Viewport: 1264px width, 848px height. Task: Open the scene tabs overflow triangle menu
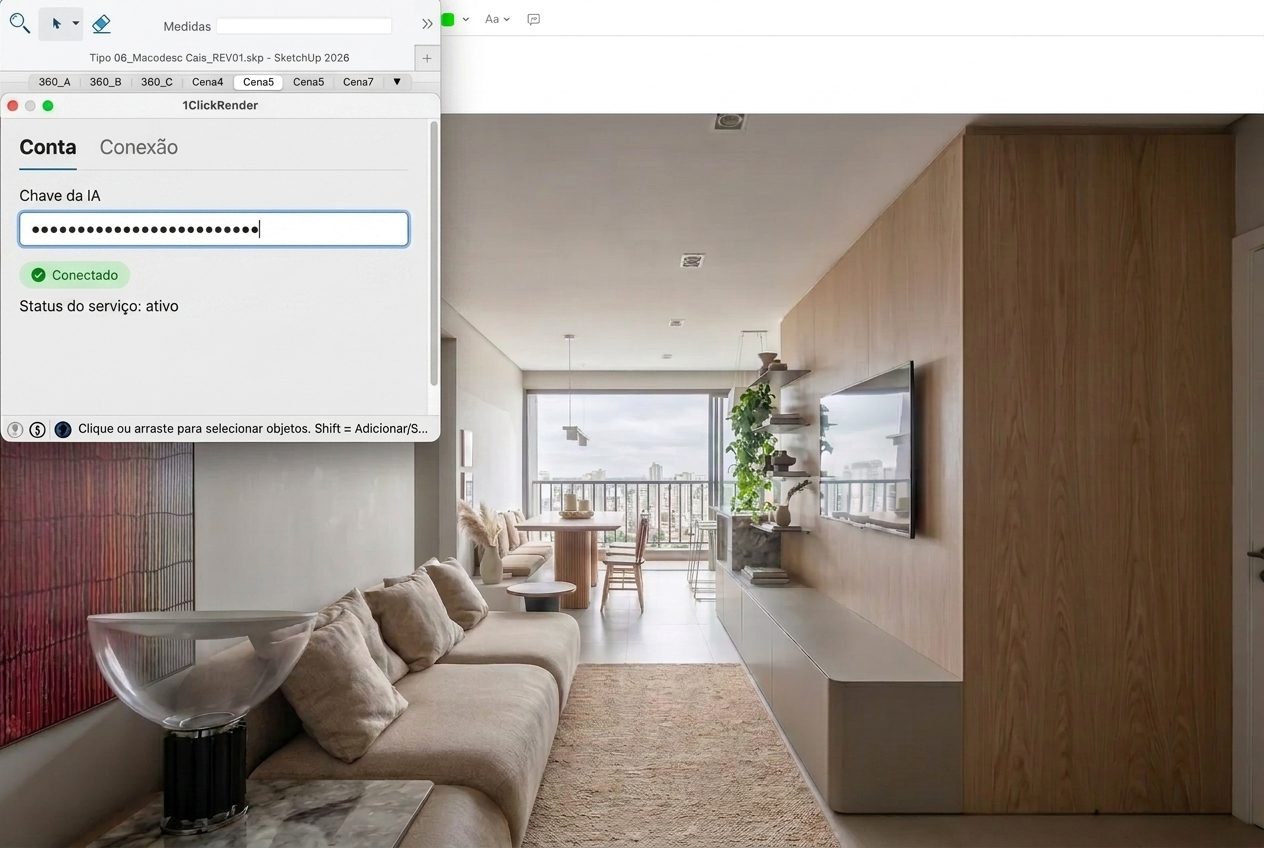pos(397,82)
